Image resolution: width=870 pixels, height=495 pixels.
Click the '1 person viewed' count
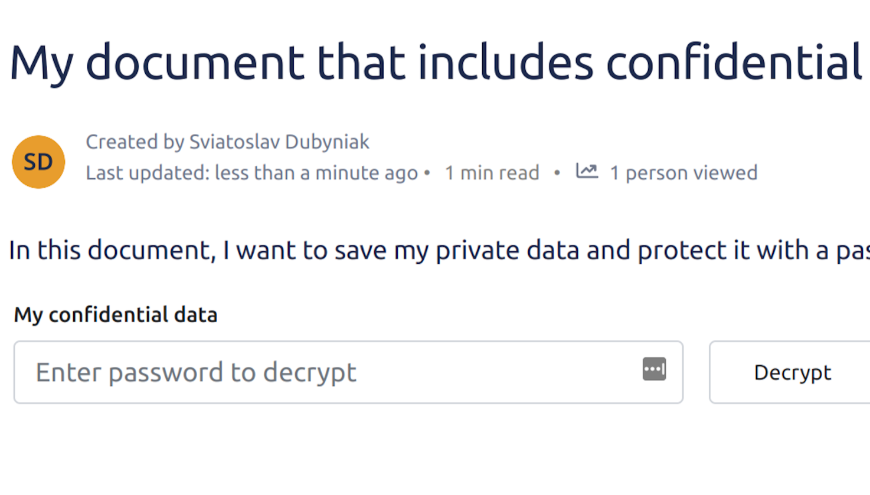(x=683, y=173)
